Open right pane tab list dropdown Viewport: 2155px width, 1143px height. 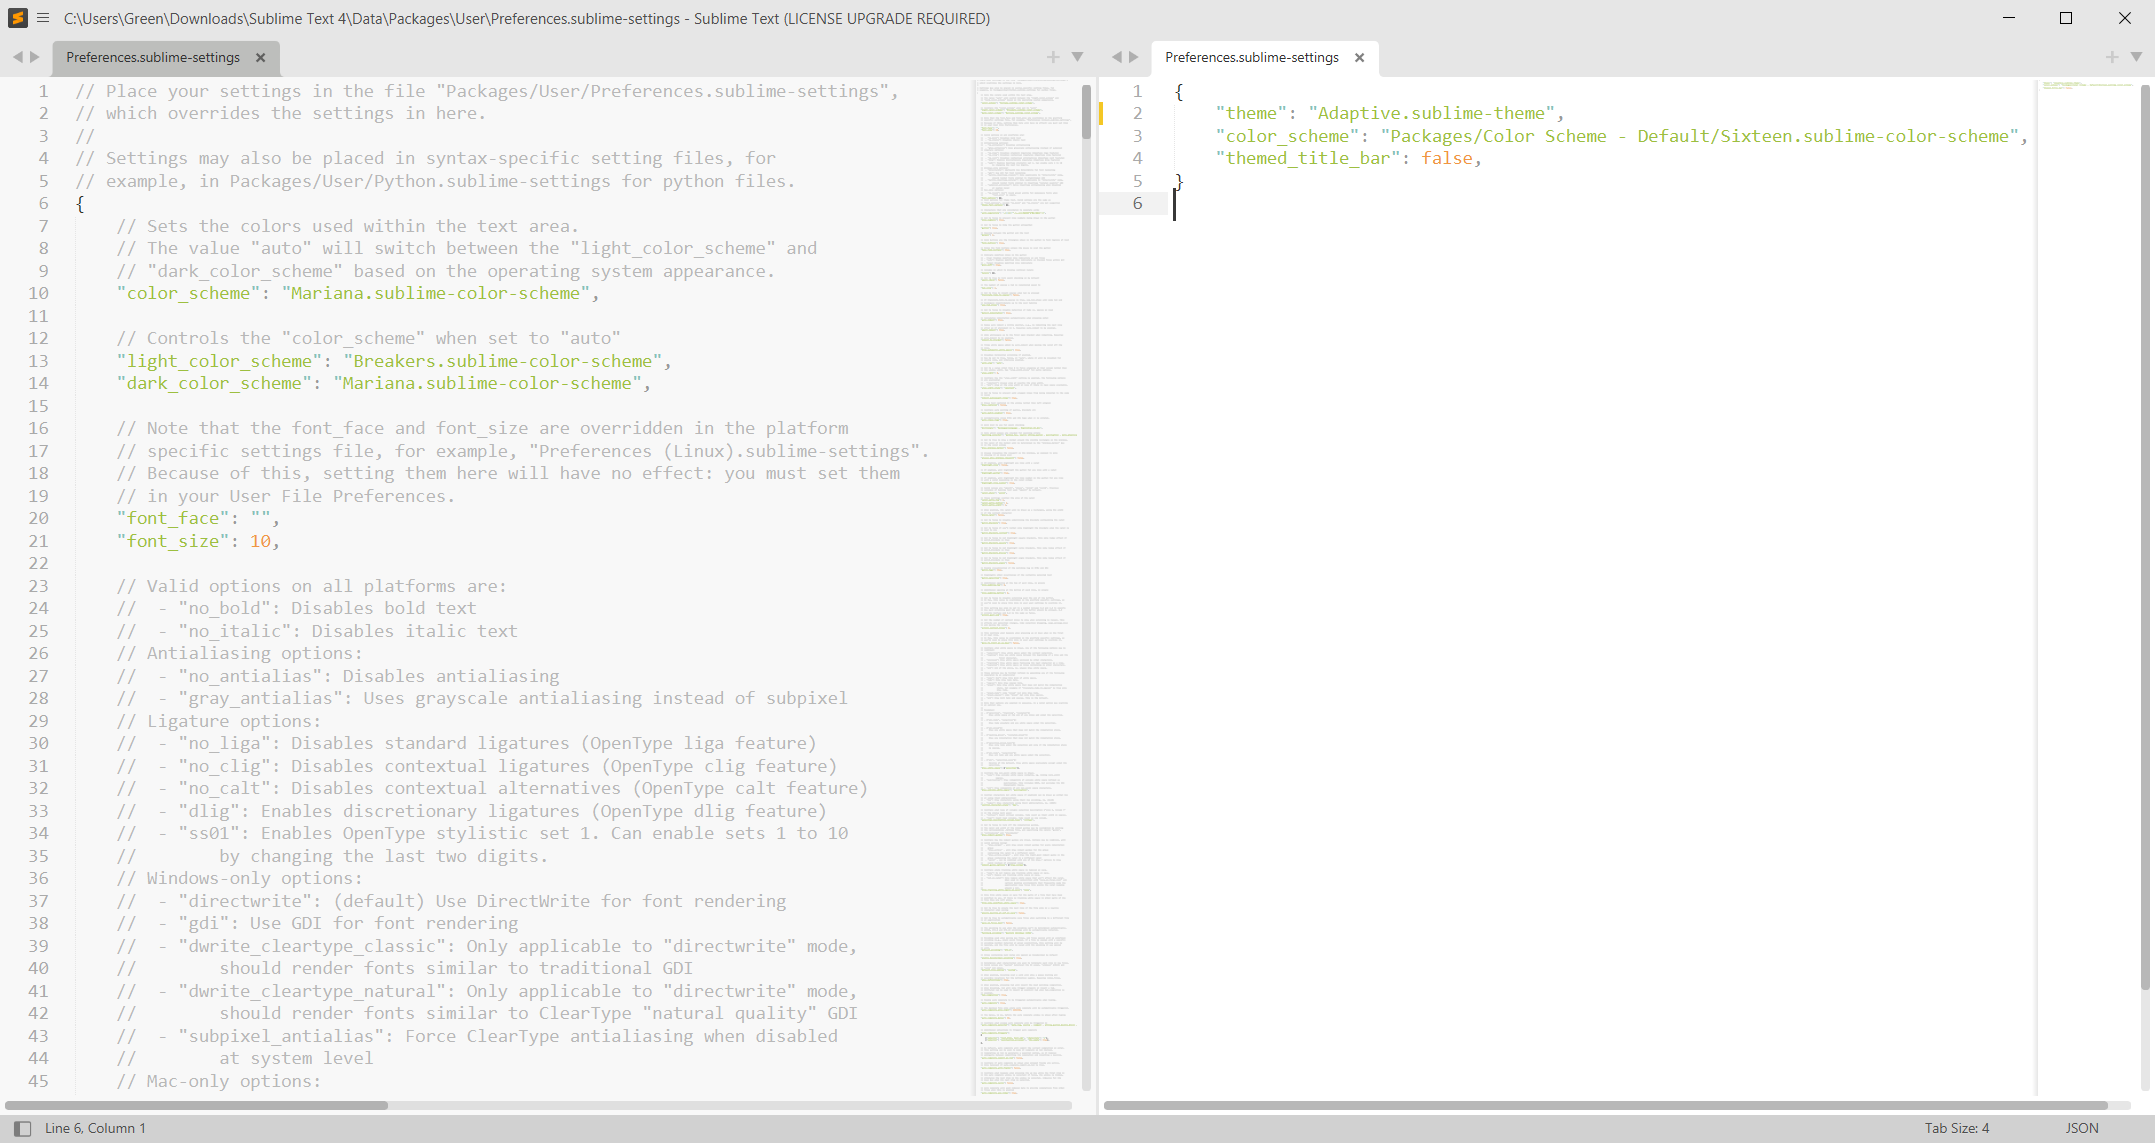(2136, 57)
